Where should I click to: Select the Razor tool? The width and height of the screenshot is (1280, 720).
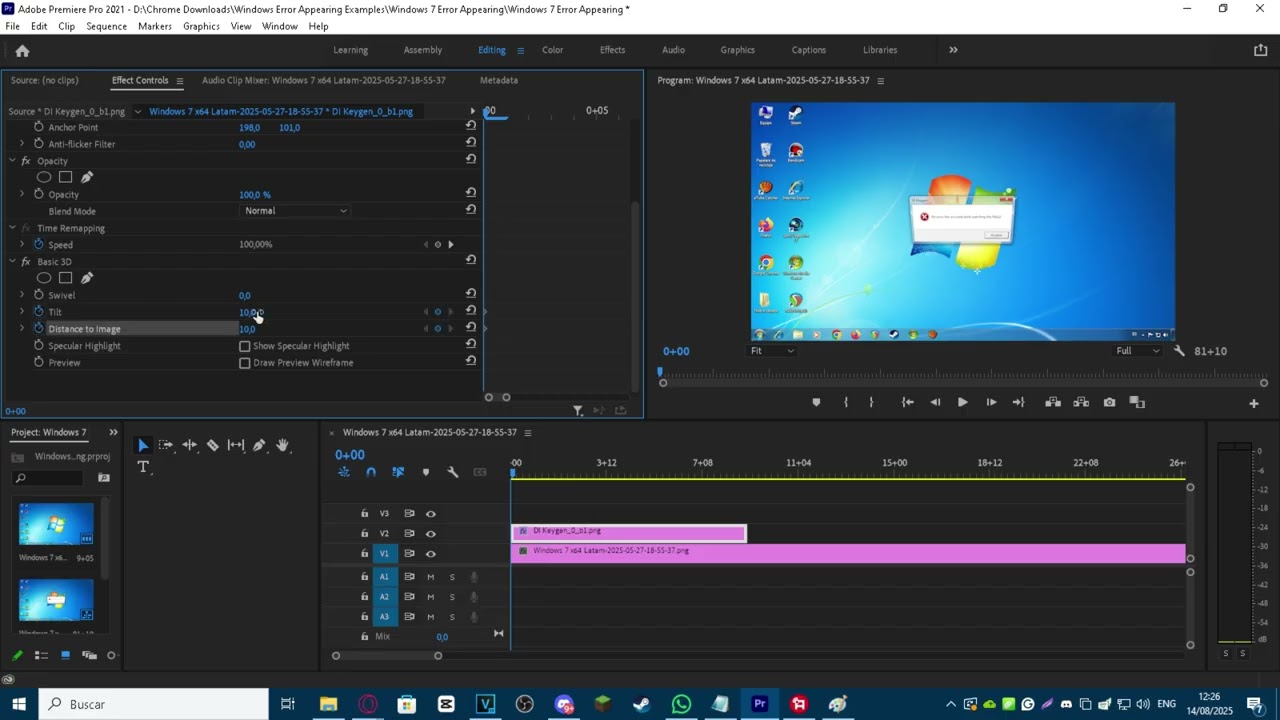[x=212, y=445]
